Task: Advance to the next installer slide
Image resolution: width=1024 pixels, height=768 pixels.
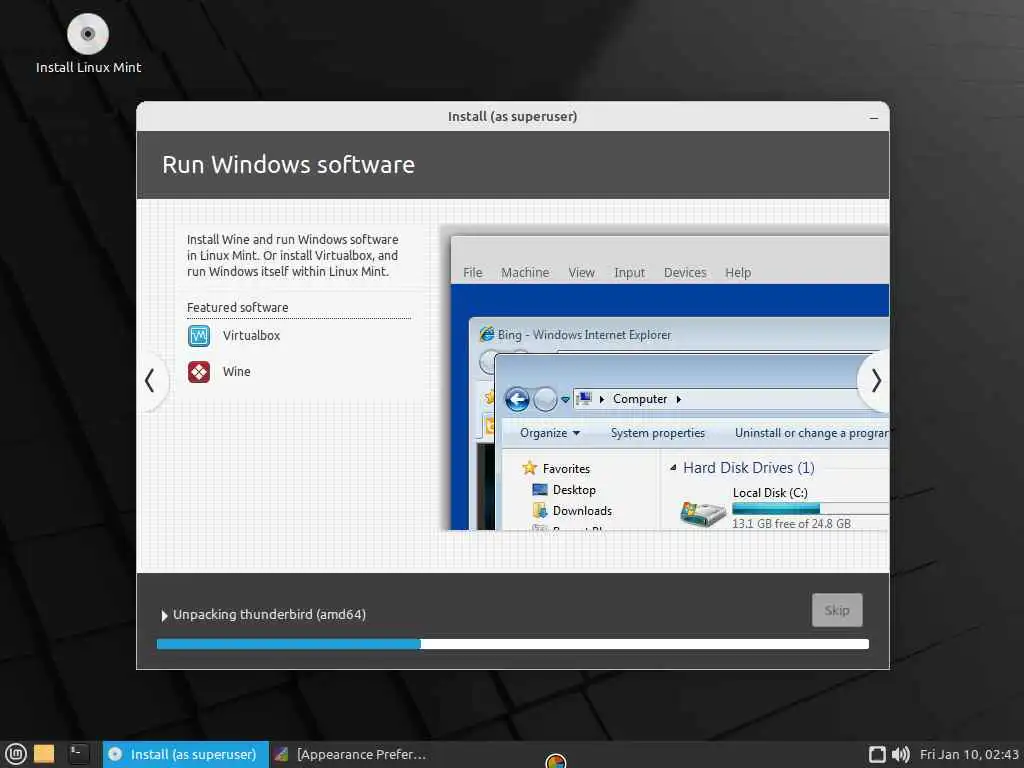Action: (x=875, y=381)
